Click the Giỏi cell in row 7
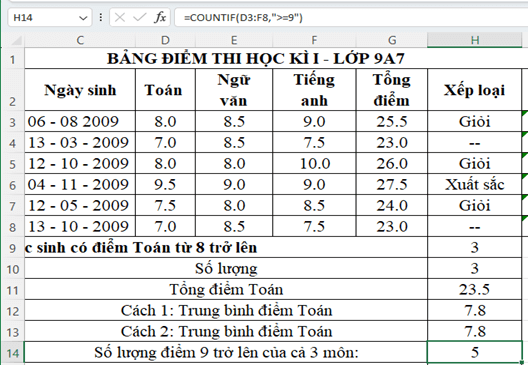Screen dimensions: 528x365 pyautogui.click(x=474, y=205)
